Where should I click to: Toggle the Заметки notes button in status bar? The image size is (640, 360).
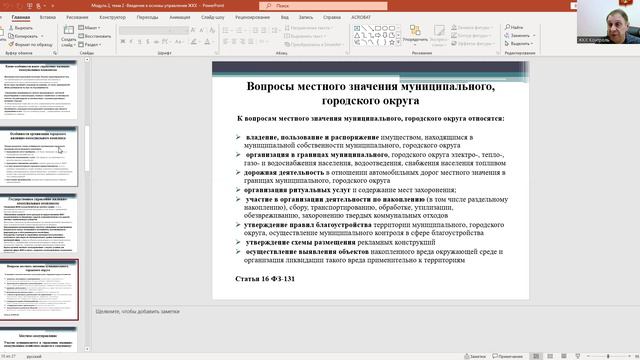click(x=475, y=356)
